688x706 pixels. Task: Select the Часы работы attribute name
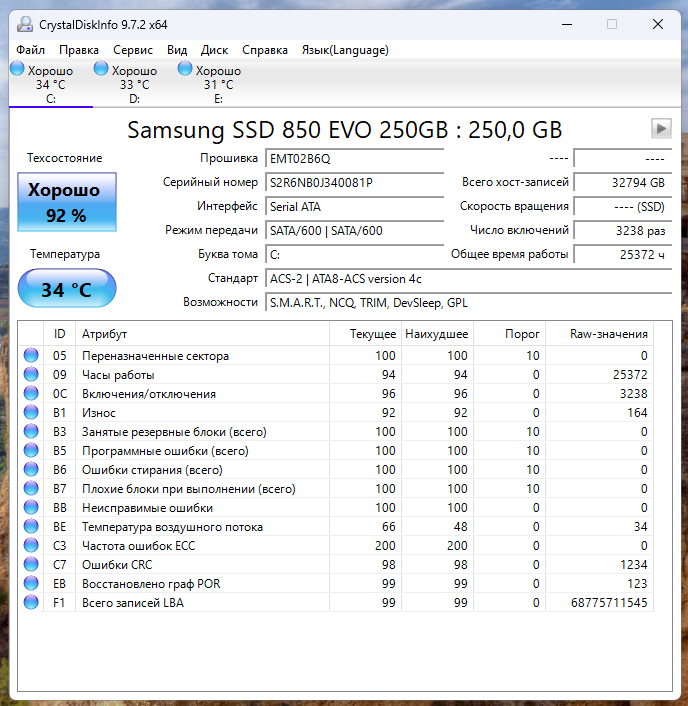coord(118,375)
